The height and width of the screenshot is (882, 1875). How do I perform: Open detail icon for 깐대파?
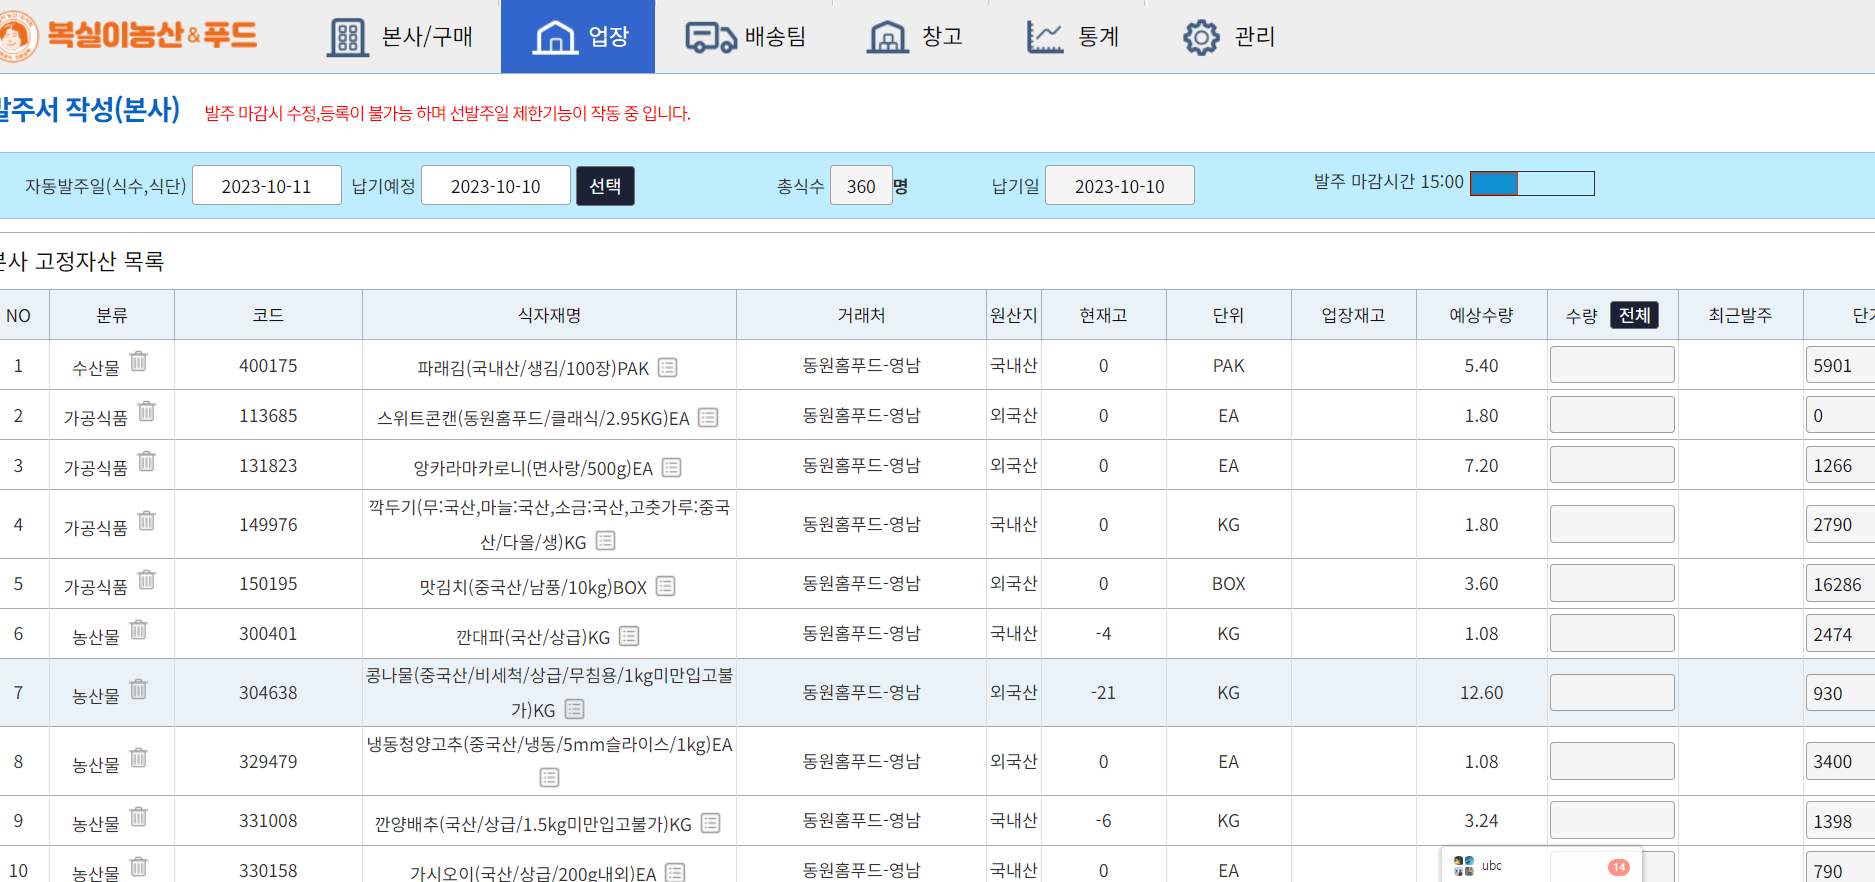tap(629, 636)
